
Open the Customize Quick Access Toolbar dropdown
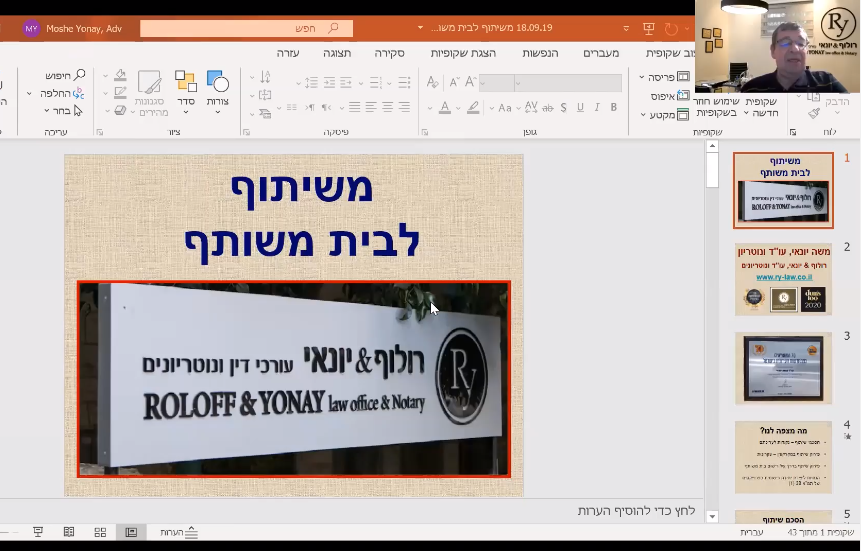(626, 28)
